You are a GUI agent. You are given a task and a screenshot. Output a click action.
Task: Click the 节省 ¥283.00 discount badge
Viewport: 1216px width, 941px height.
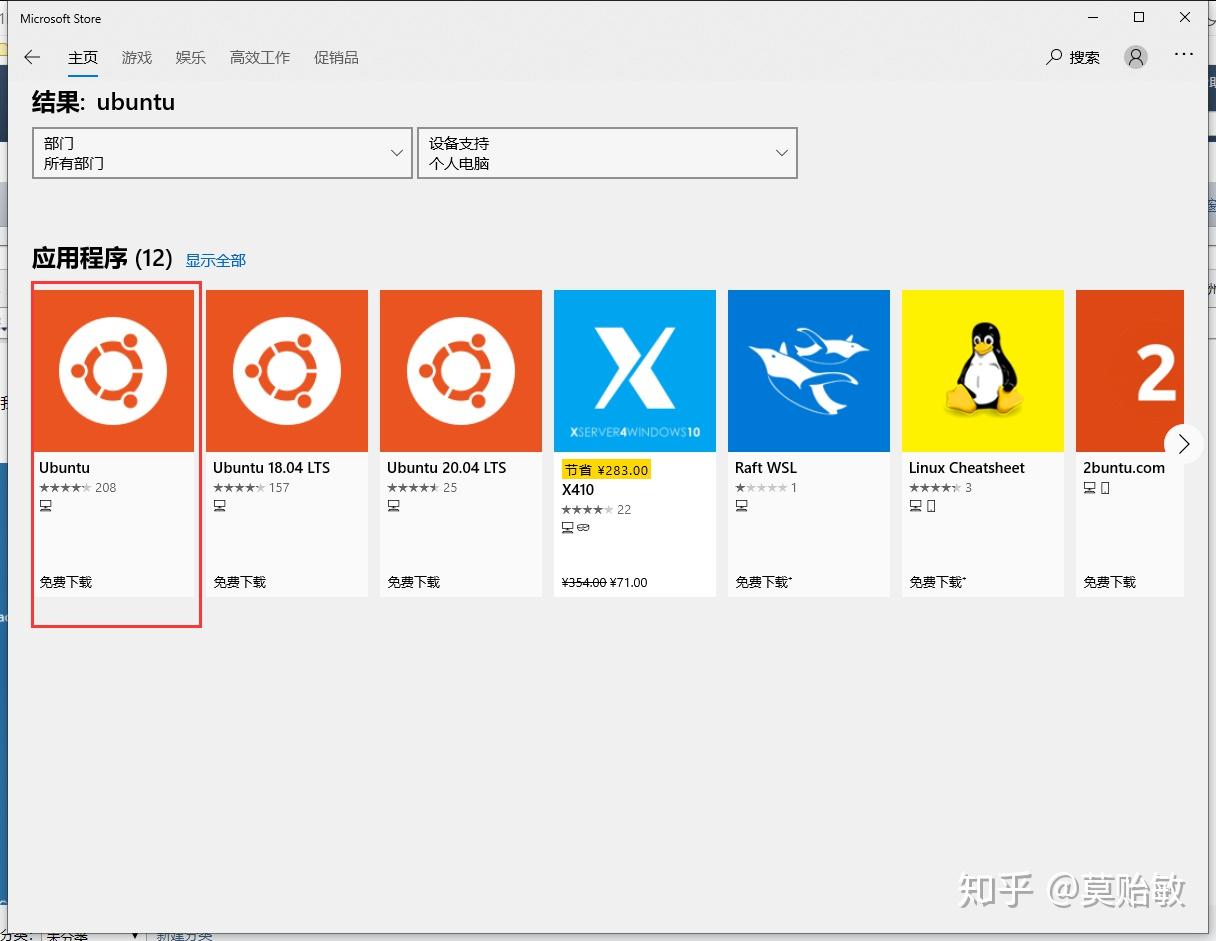tap(606, 470)
